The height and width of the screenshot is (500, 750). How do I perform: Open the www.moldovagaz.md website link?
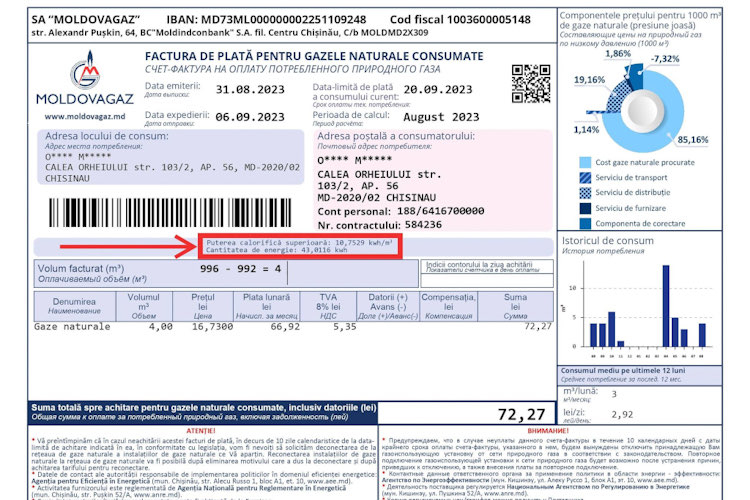(x=85, y=117)
